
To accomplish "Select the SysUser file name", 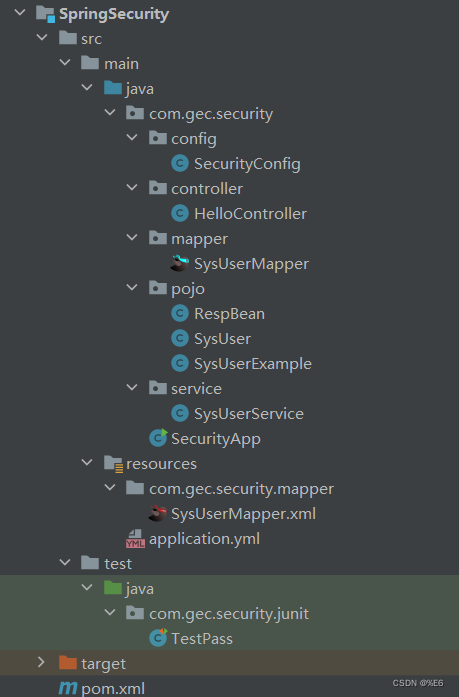I will (223, 339).
